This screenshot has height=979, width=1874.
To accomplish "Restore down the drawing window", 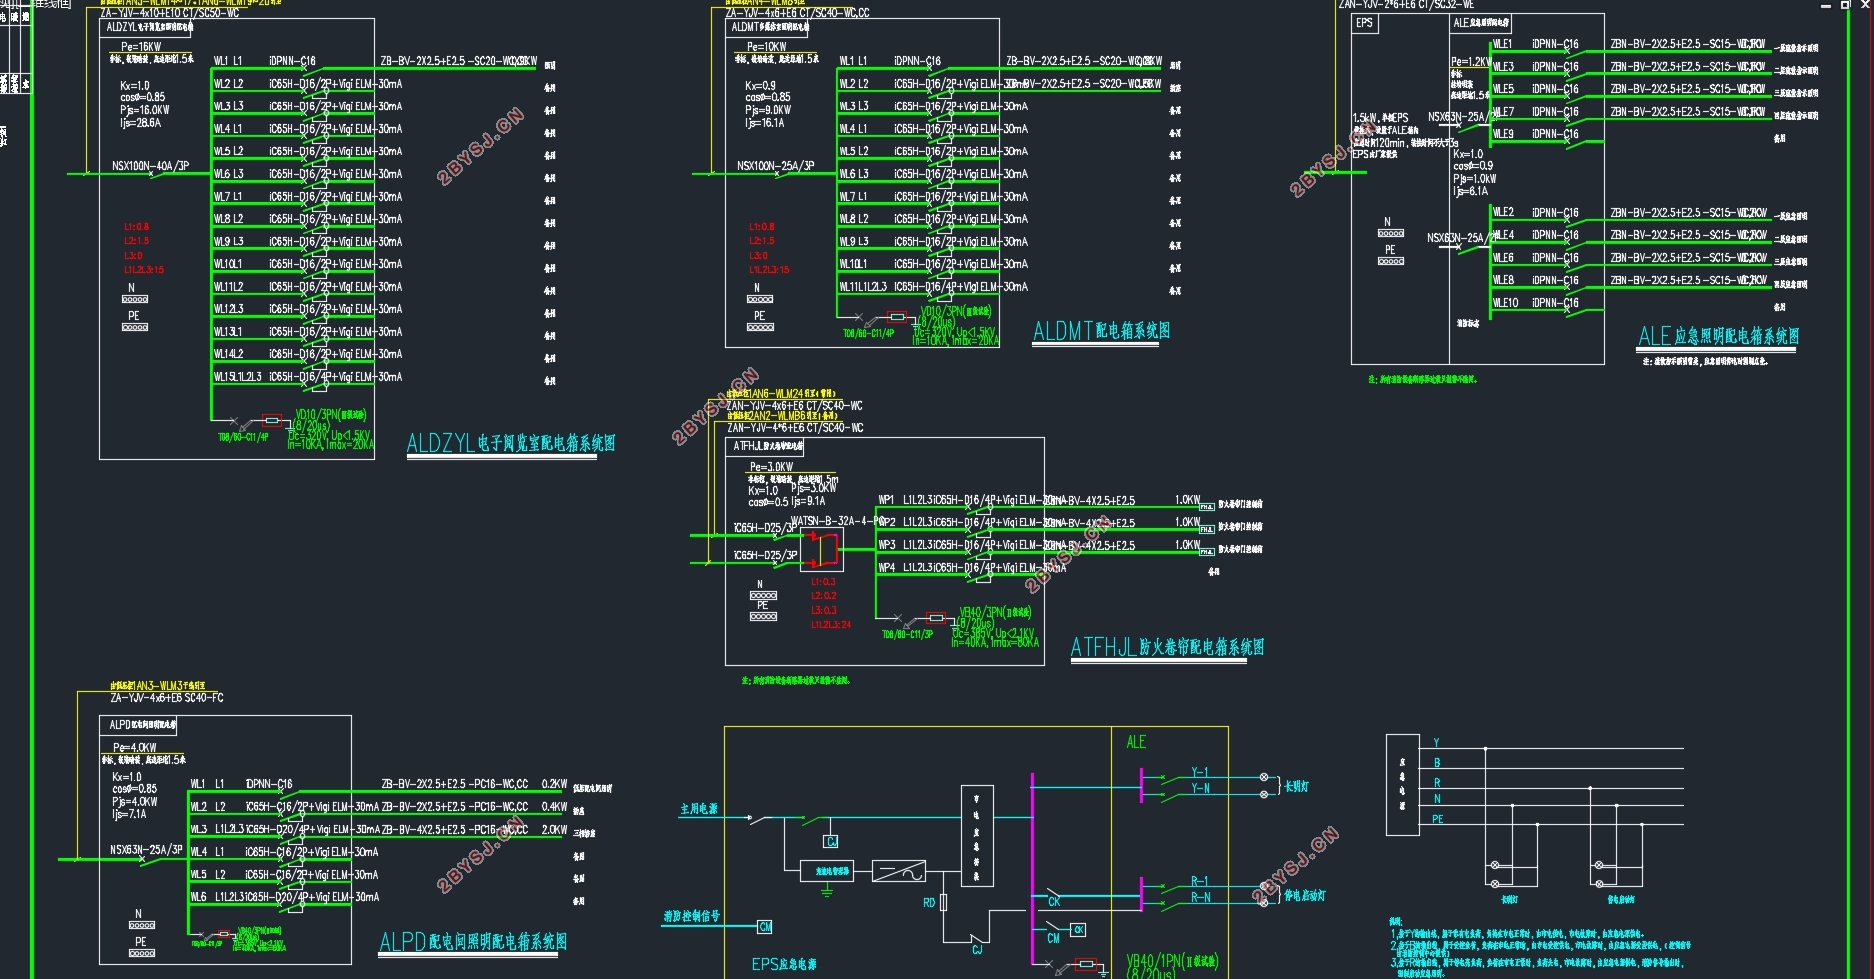I will coord(1845,5).
